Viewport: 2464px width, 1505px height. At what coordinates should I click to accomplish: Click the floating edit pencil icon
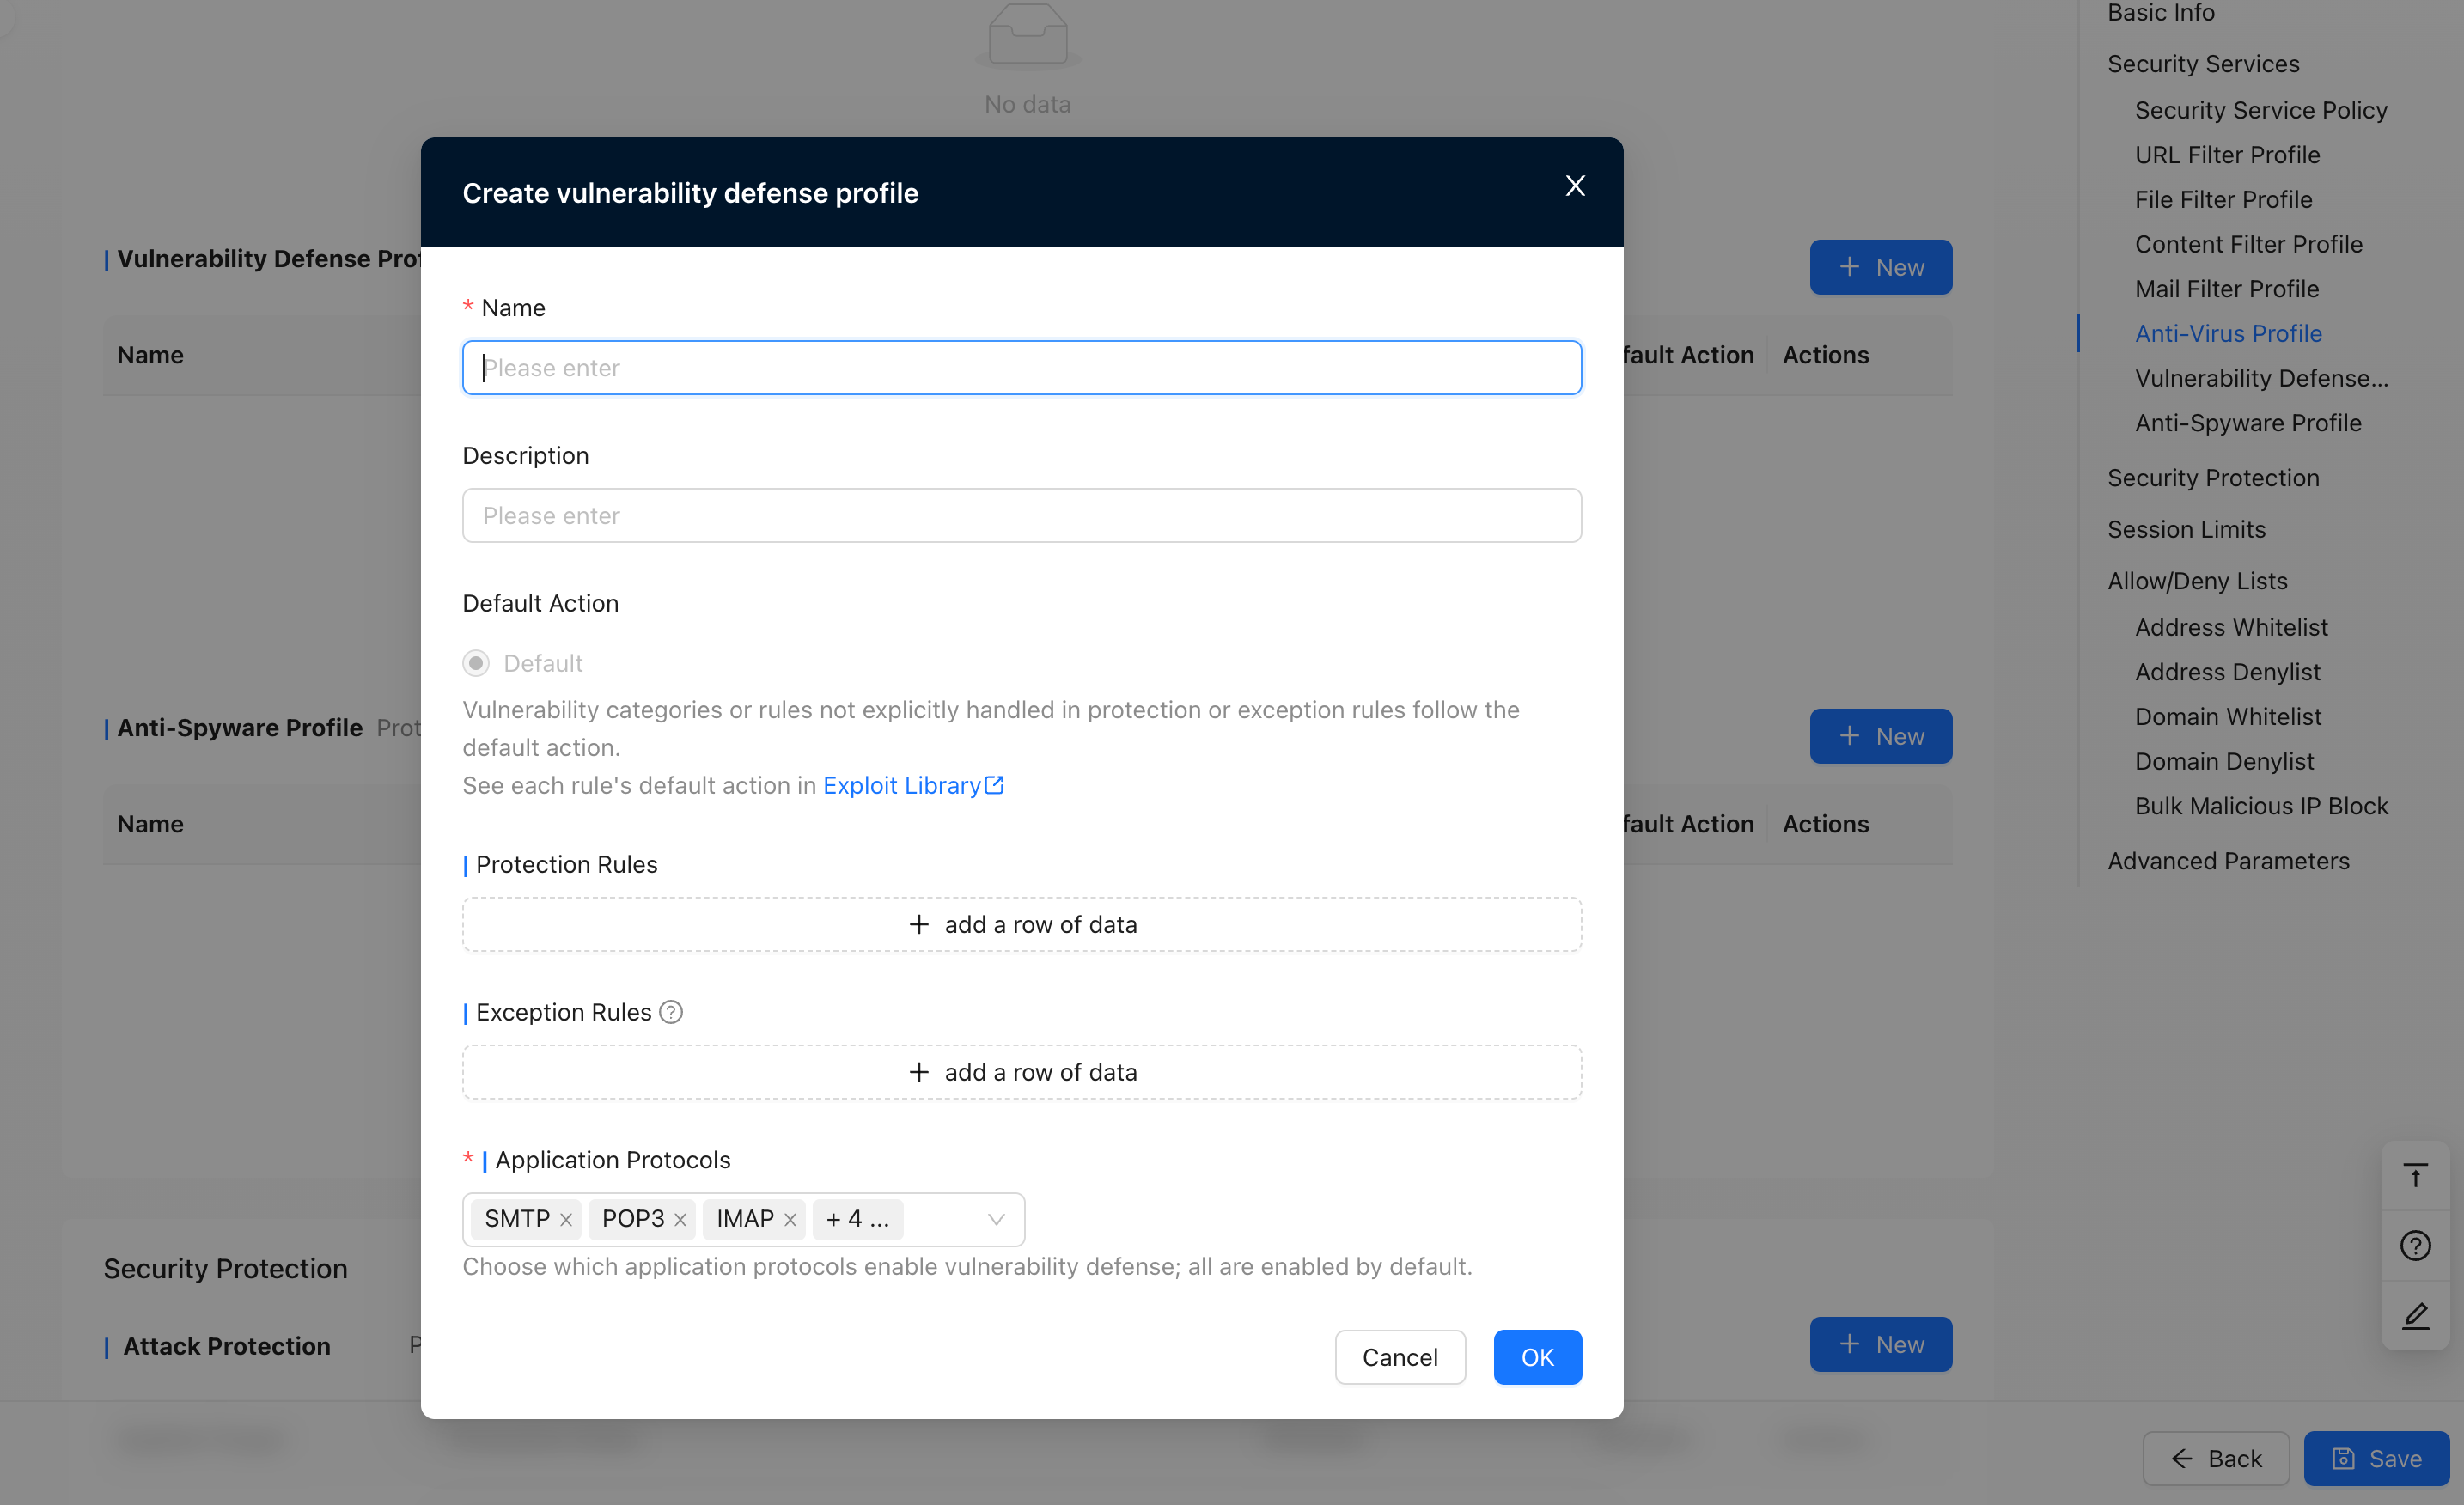click(2415, 1316)
